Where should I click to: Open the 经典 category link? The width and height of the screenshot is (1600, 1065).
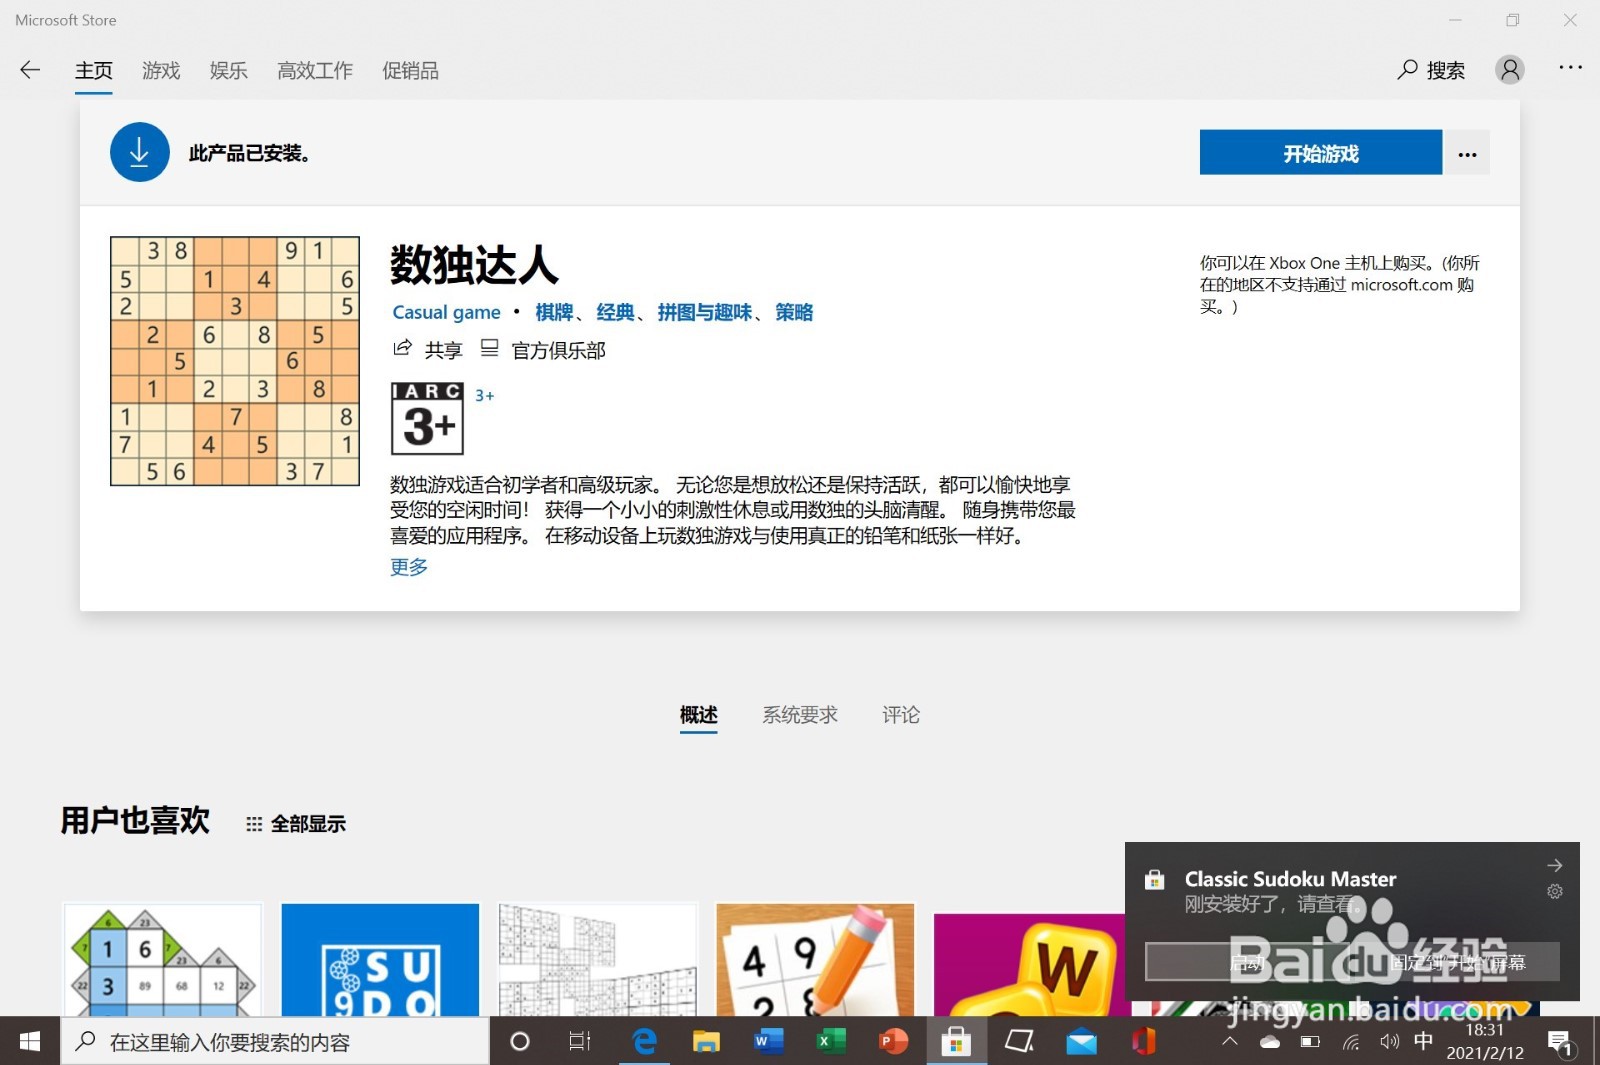(615, 312)
